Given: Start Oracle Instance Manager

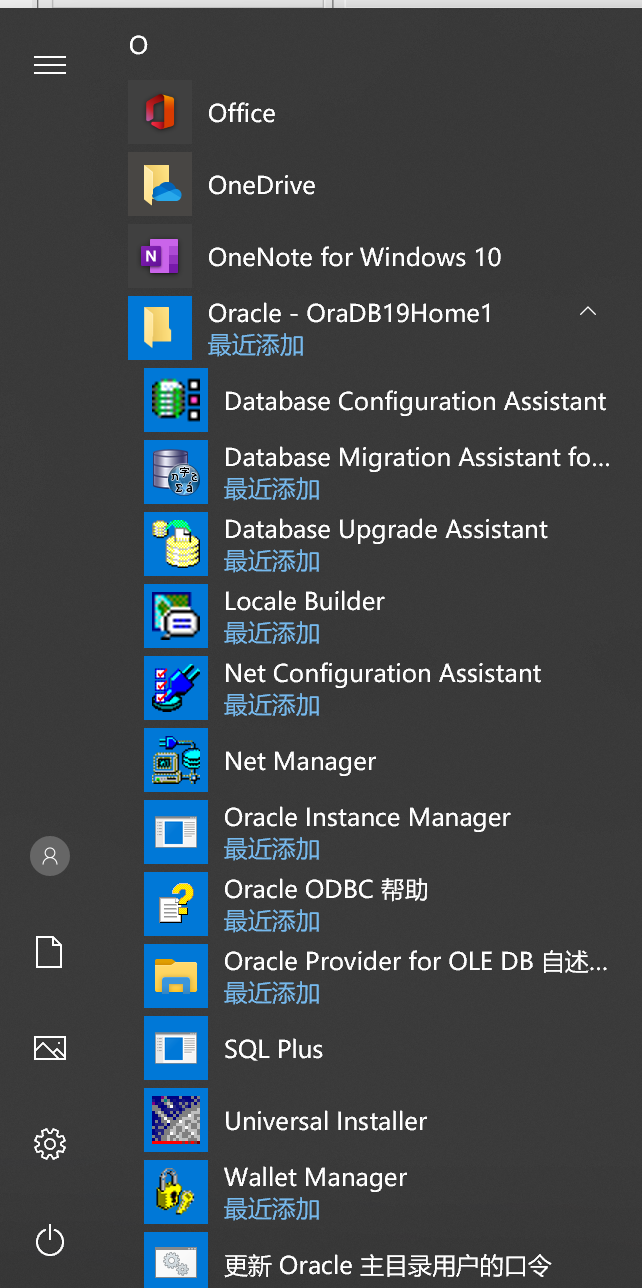Looking at the screenshot, I should 367,817.
